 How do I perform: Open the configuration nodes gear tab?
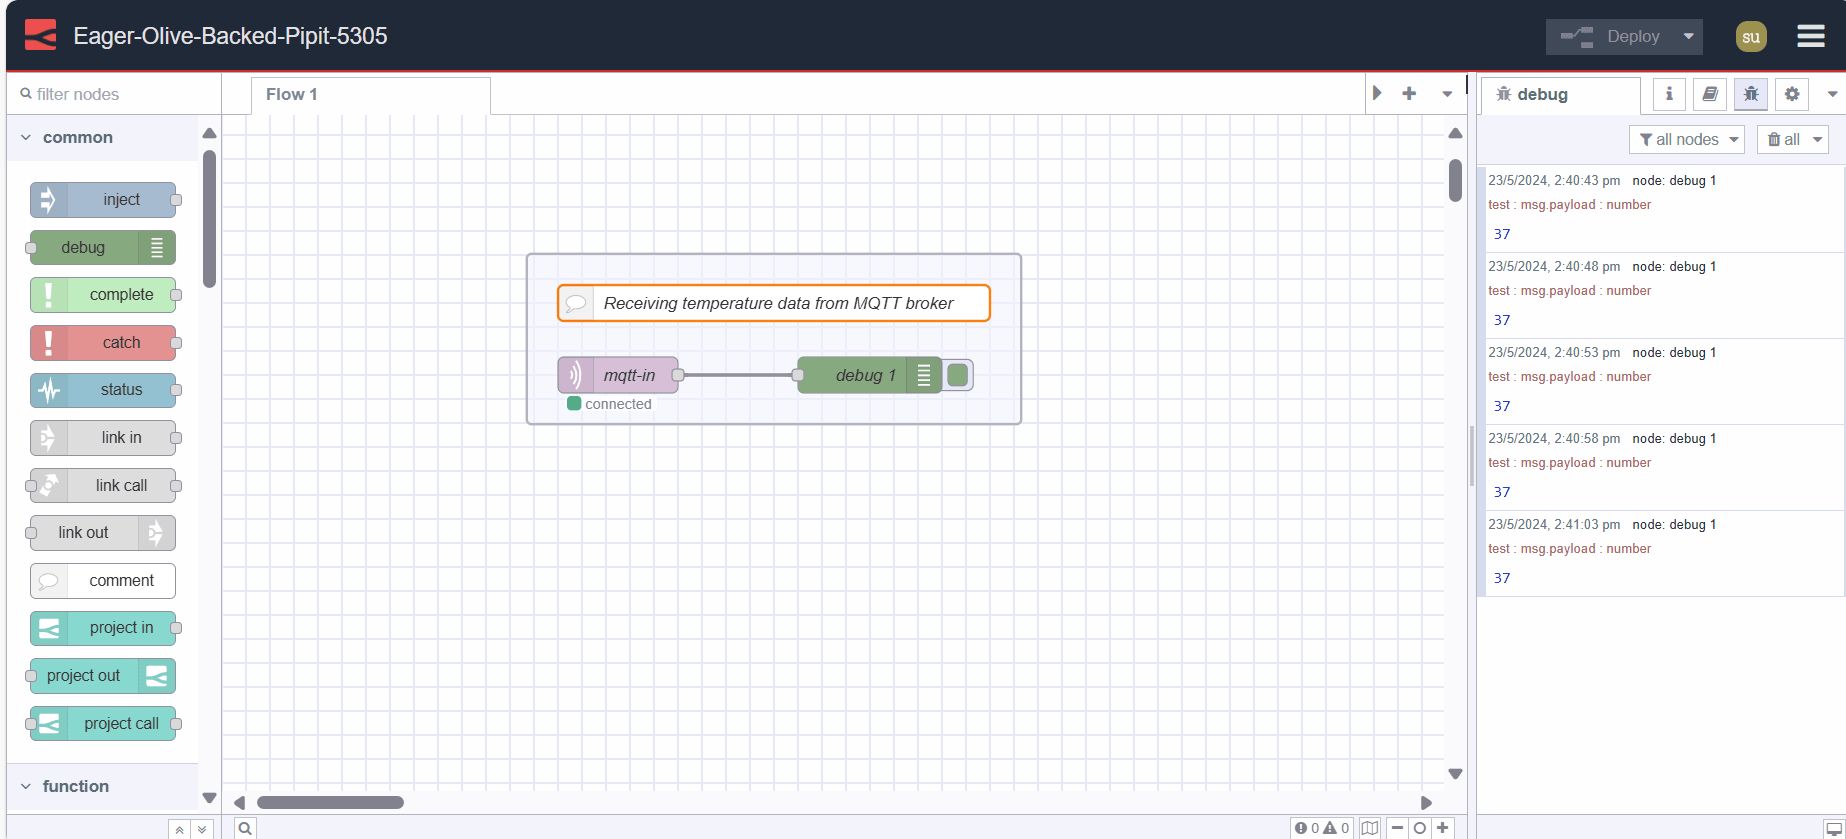(x=1792, y=94)
